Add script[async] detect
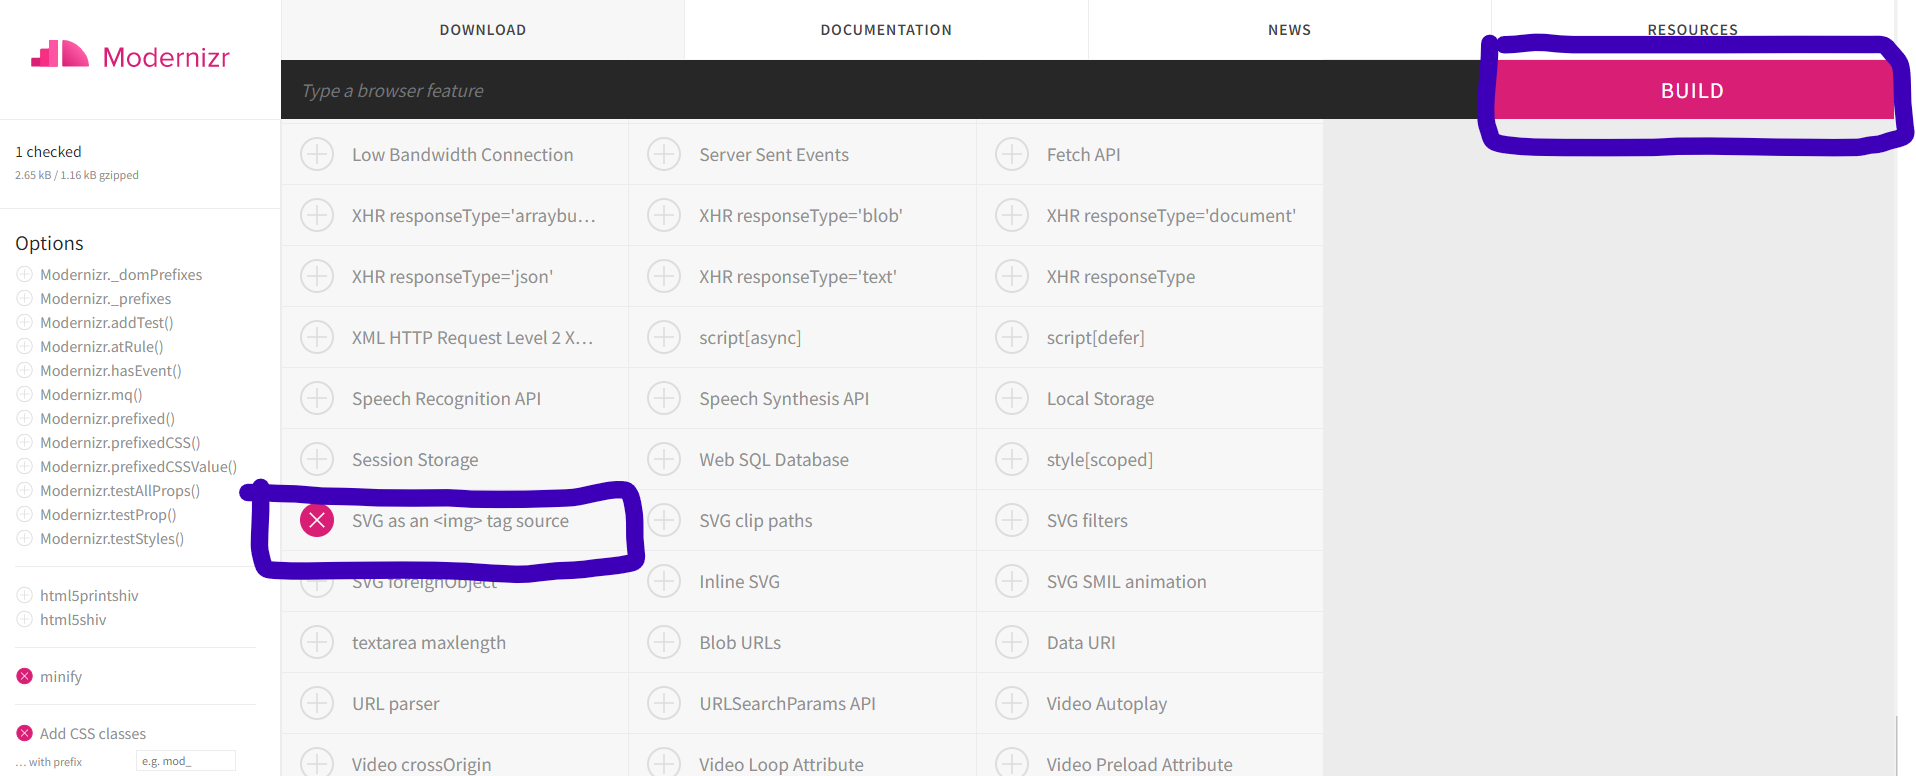The height and width of the screenshot is (776, 1916). 664,338
